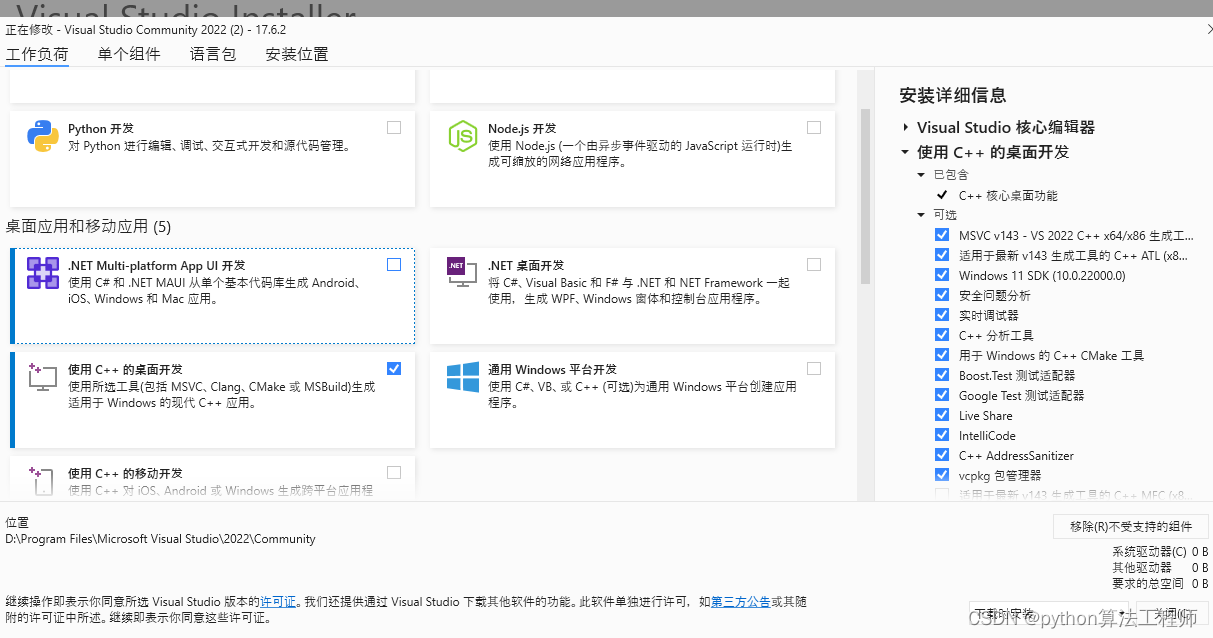Click the install path D:\Program Files\Microsoft Visual Studio text

[160, 539]
